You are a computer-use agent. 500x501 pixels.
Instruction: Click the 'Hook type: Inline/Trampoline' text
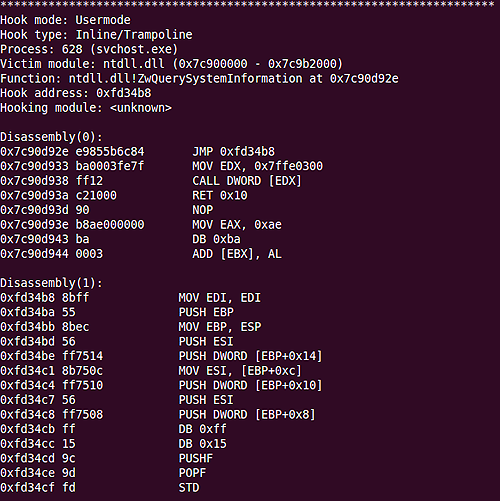point(96,35)
